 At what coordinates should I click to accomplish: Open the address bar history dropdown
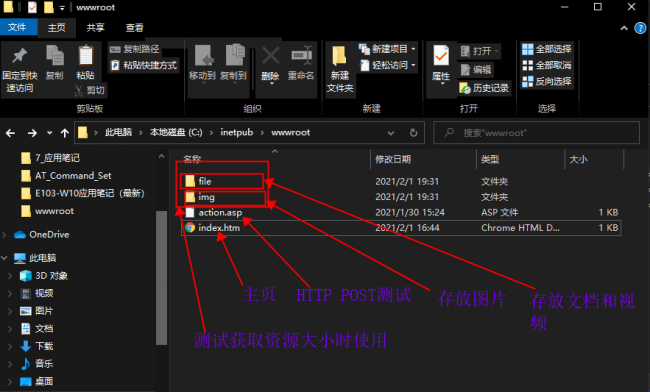tap(390, 133)
